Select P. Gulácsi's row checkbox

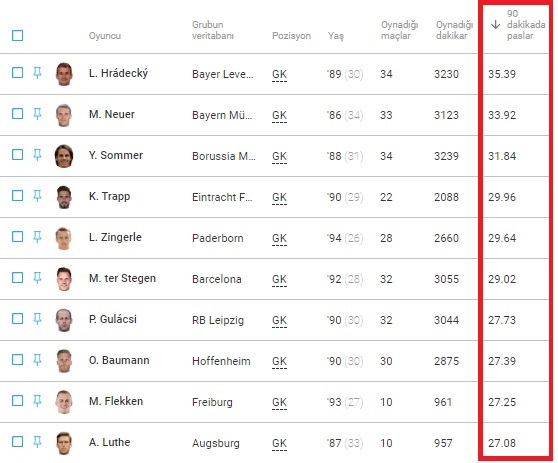17,319
